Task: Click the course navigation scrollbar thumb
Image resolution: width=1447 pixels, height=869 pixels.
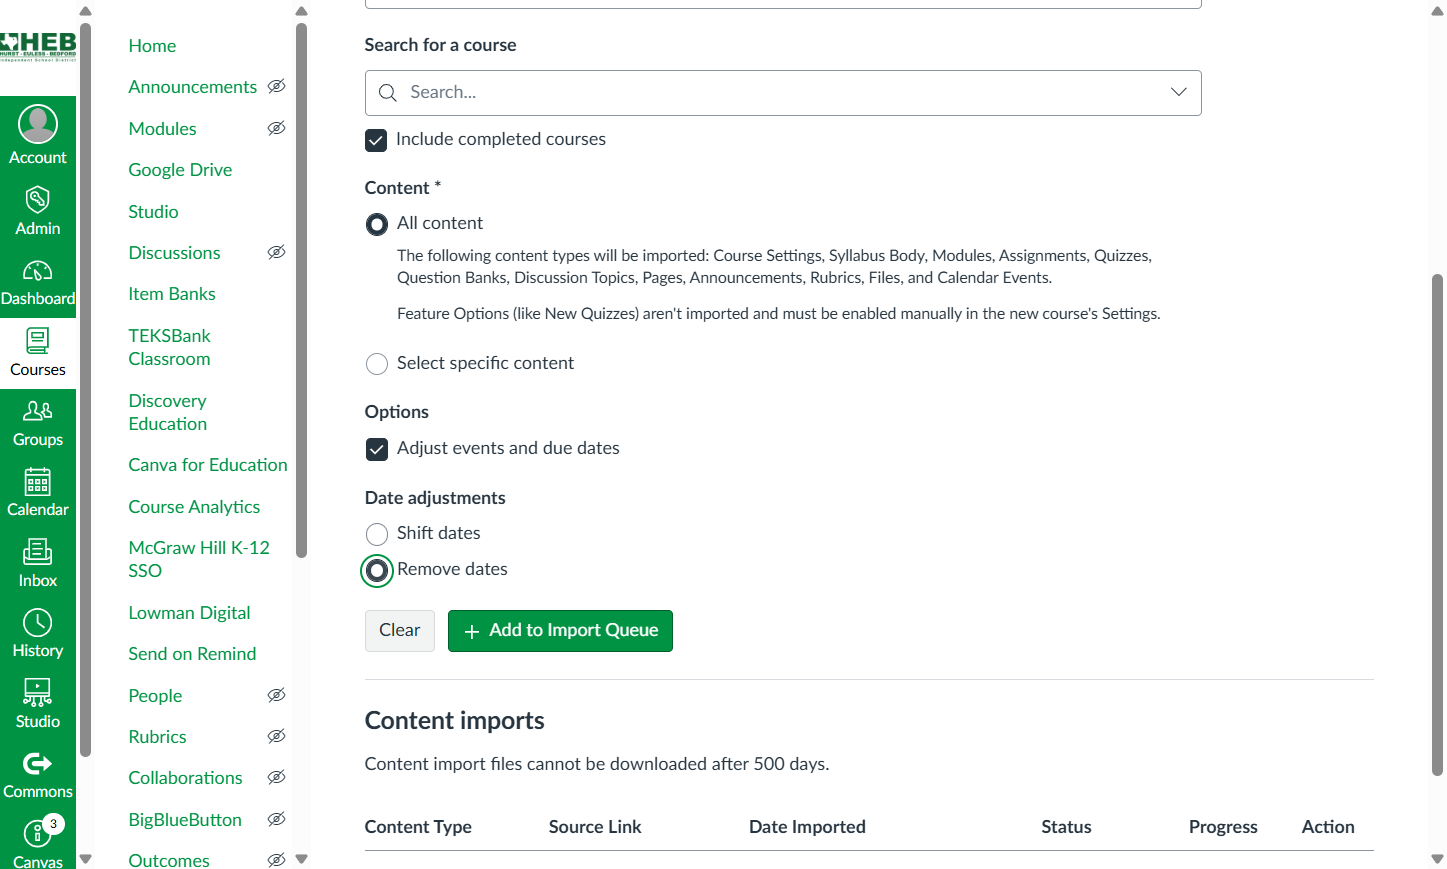Action: point(301,290)
